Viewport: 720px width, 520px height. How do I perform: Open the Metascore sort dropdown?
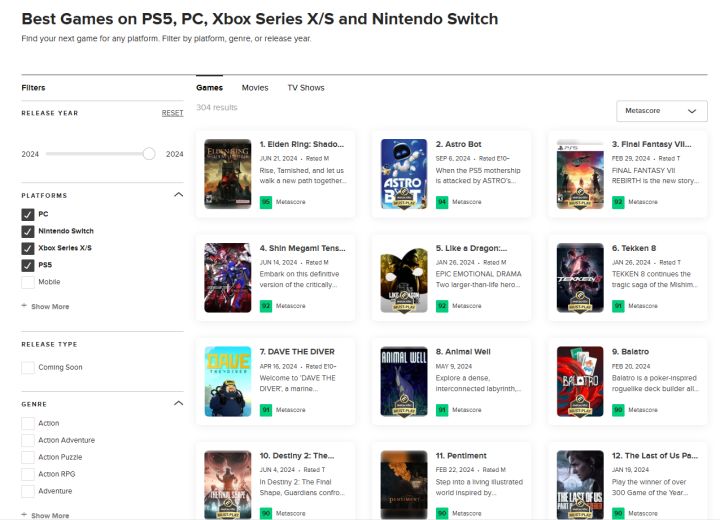pyautogui.click(x=661, y=111)
